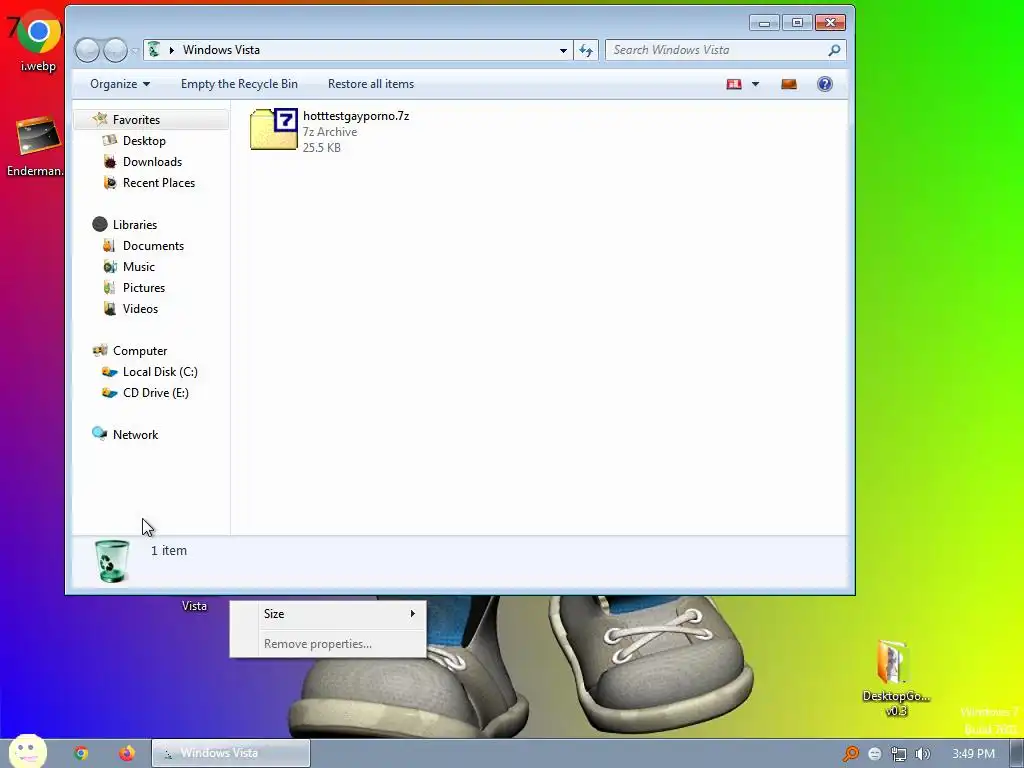Open CD Drive (E:)
This screenshot has height=768, width=1024.
coord(155,392)
